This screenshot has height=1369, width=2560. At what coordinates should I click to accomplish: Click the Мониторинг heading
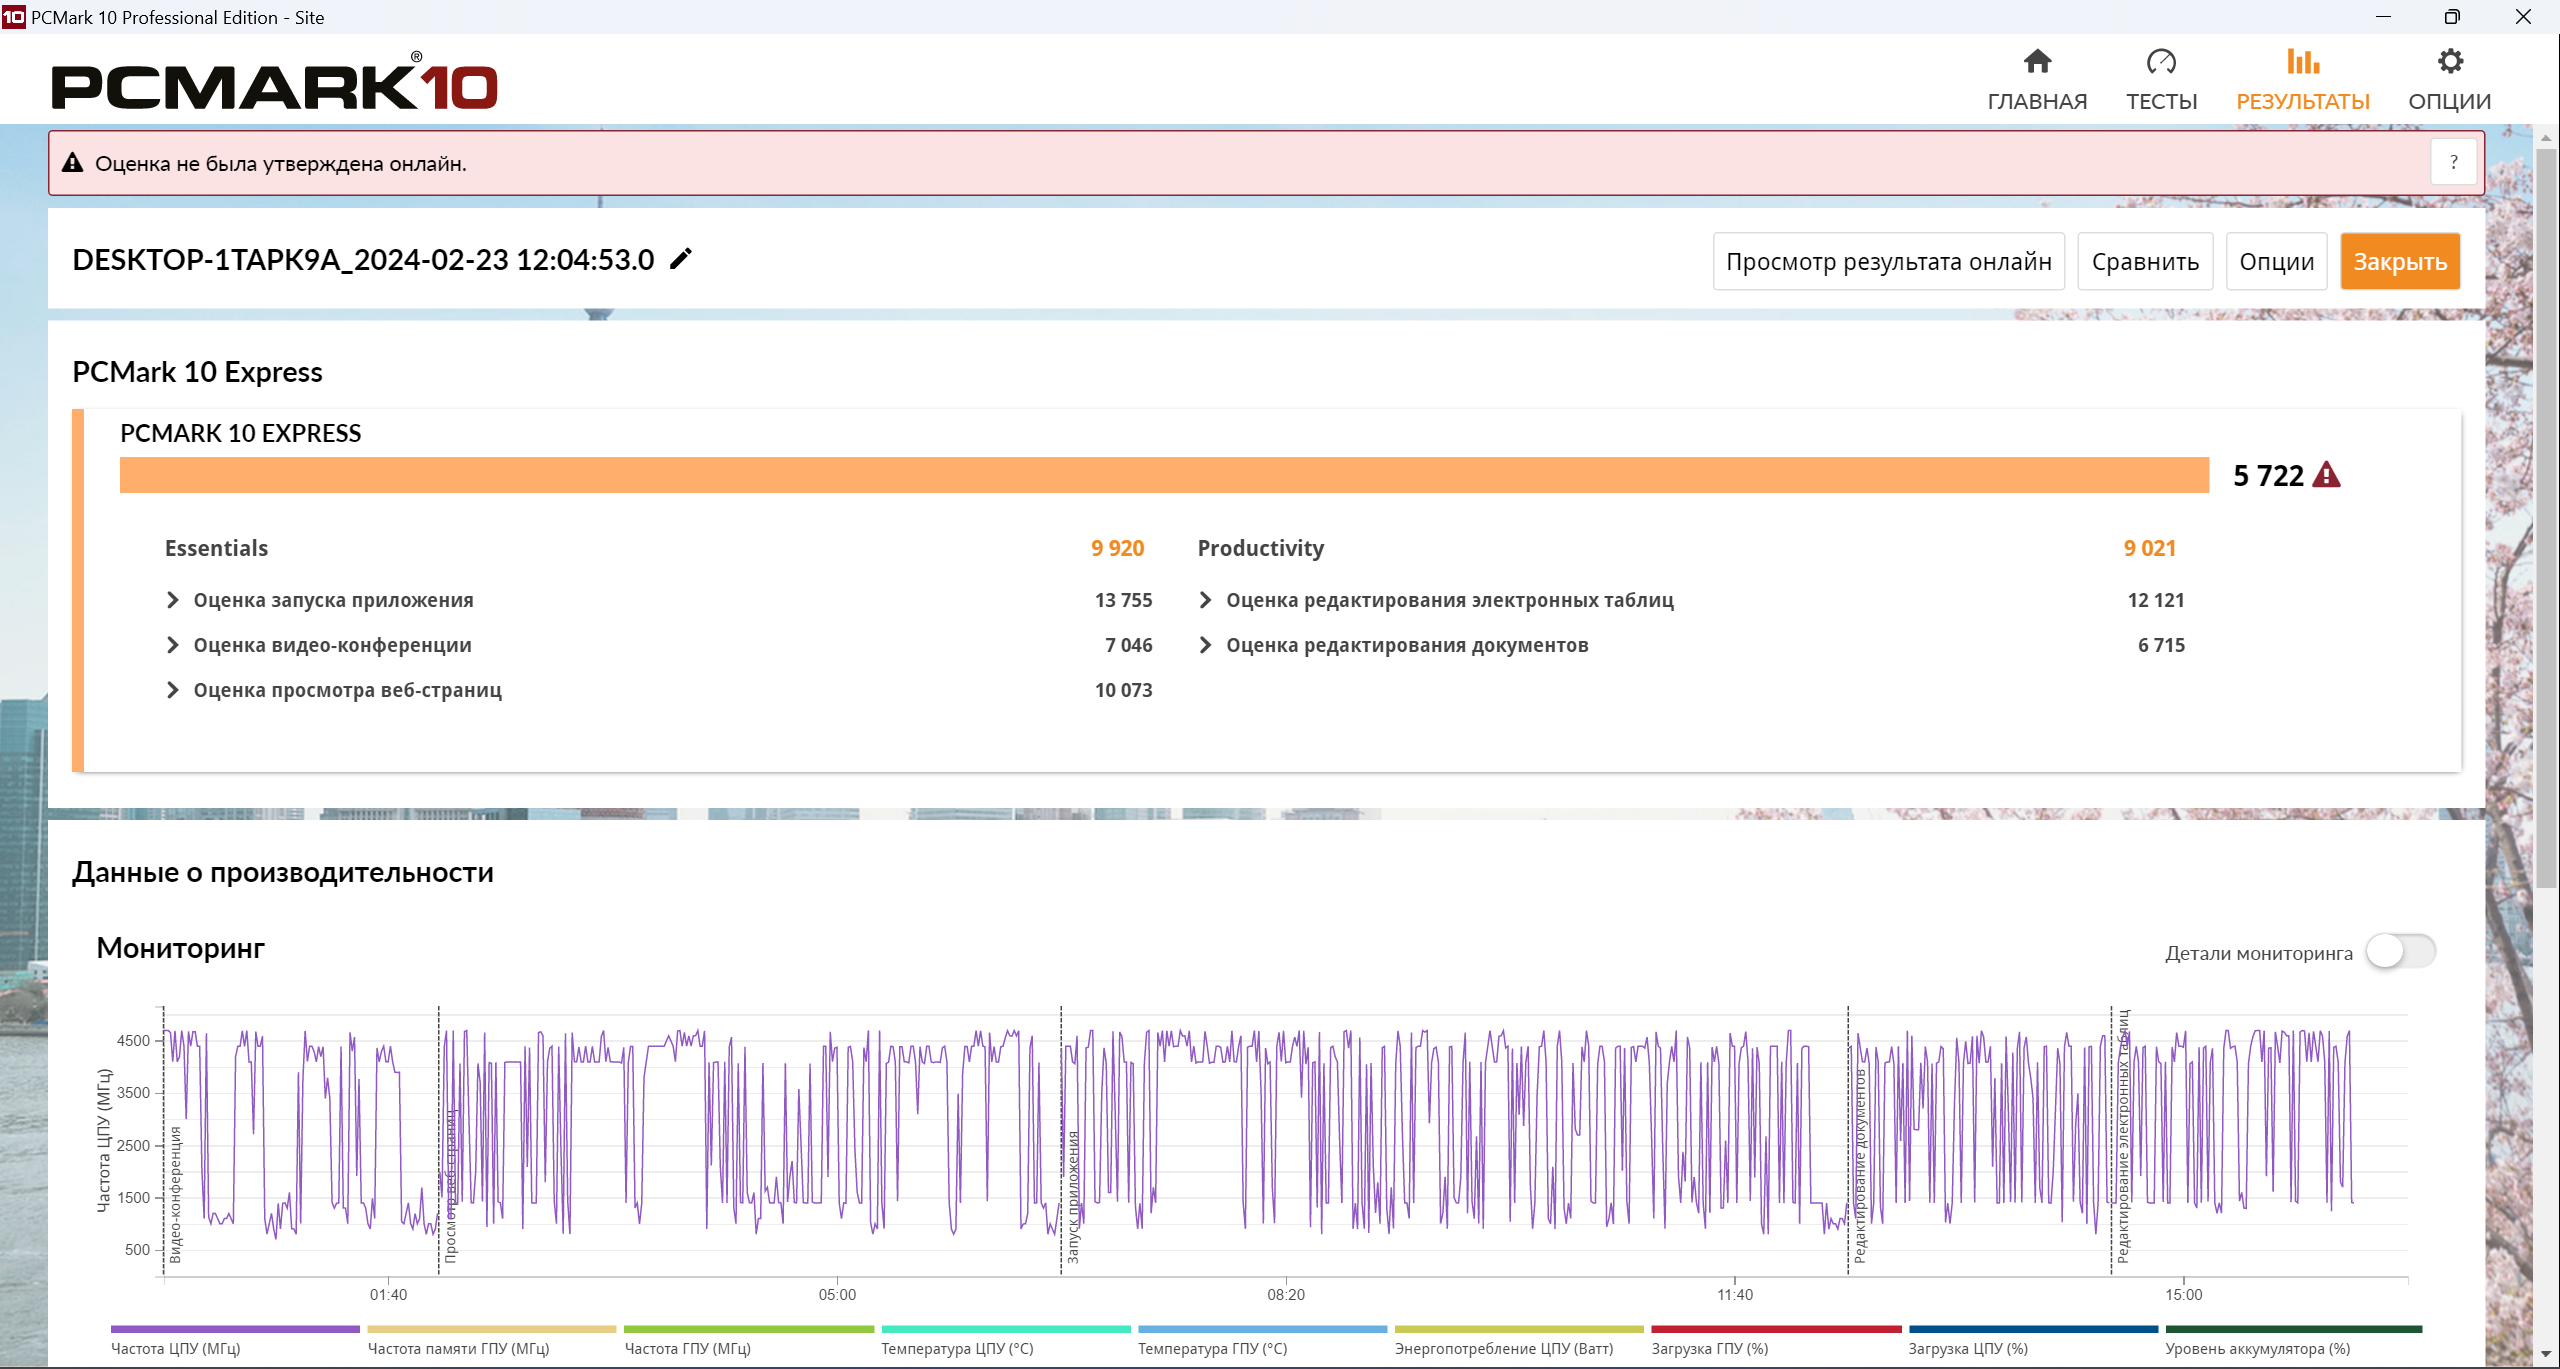(x=180, y=948)
